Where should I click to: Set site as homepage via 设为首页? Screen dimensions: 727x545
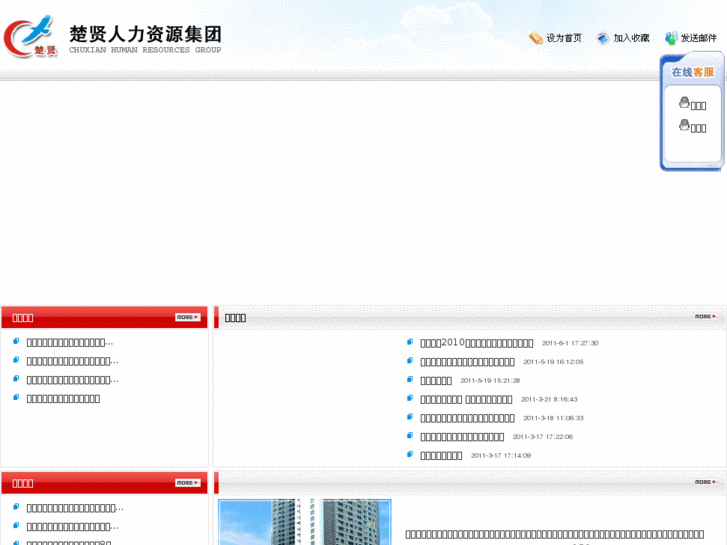click(564, 38)
